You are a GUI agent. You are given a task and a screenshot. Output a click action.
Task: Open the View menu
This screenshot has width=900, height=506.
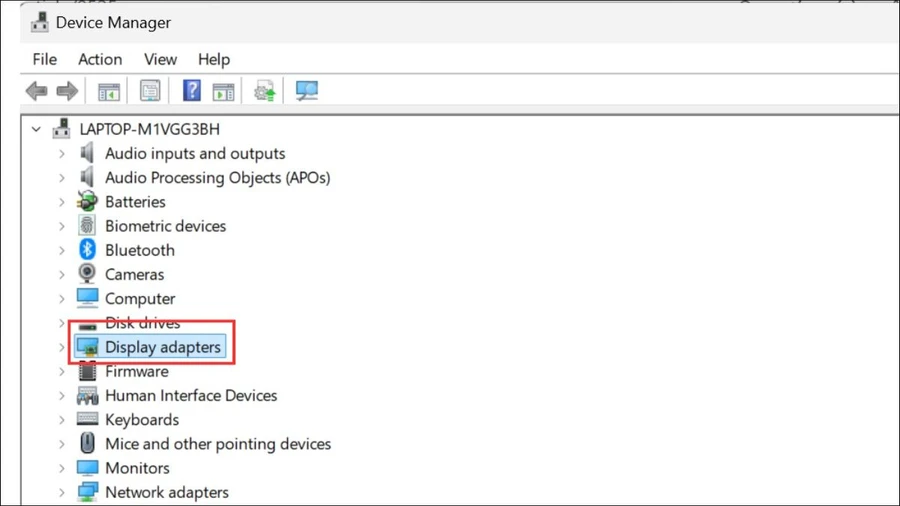coord(160,59)
